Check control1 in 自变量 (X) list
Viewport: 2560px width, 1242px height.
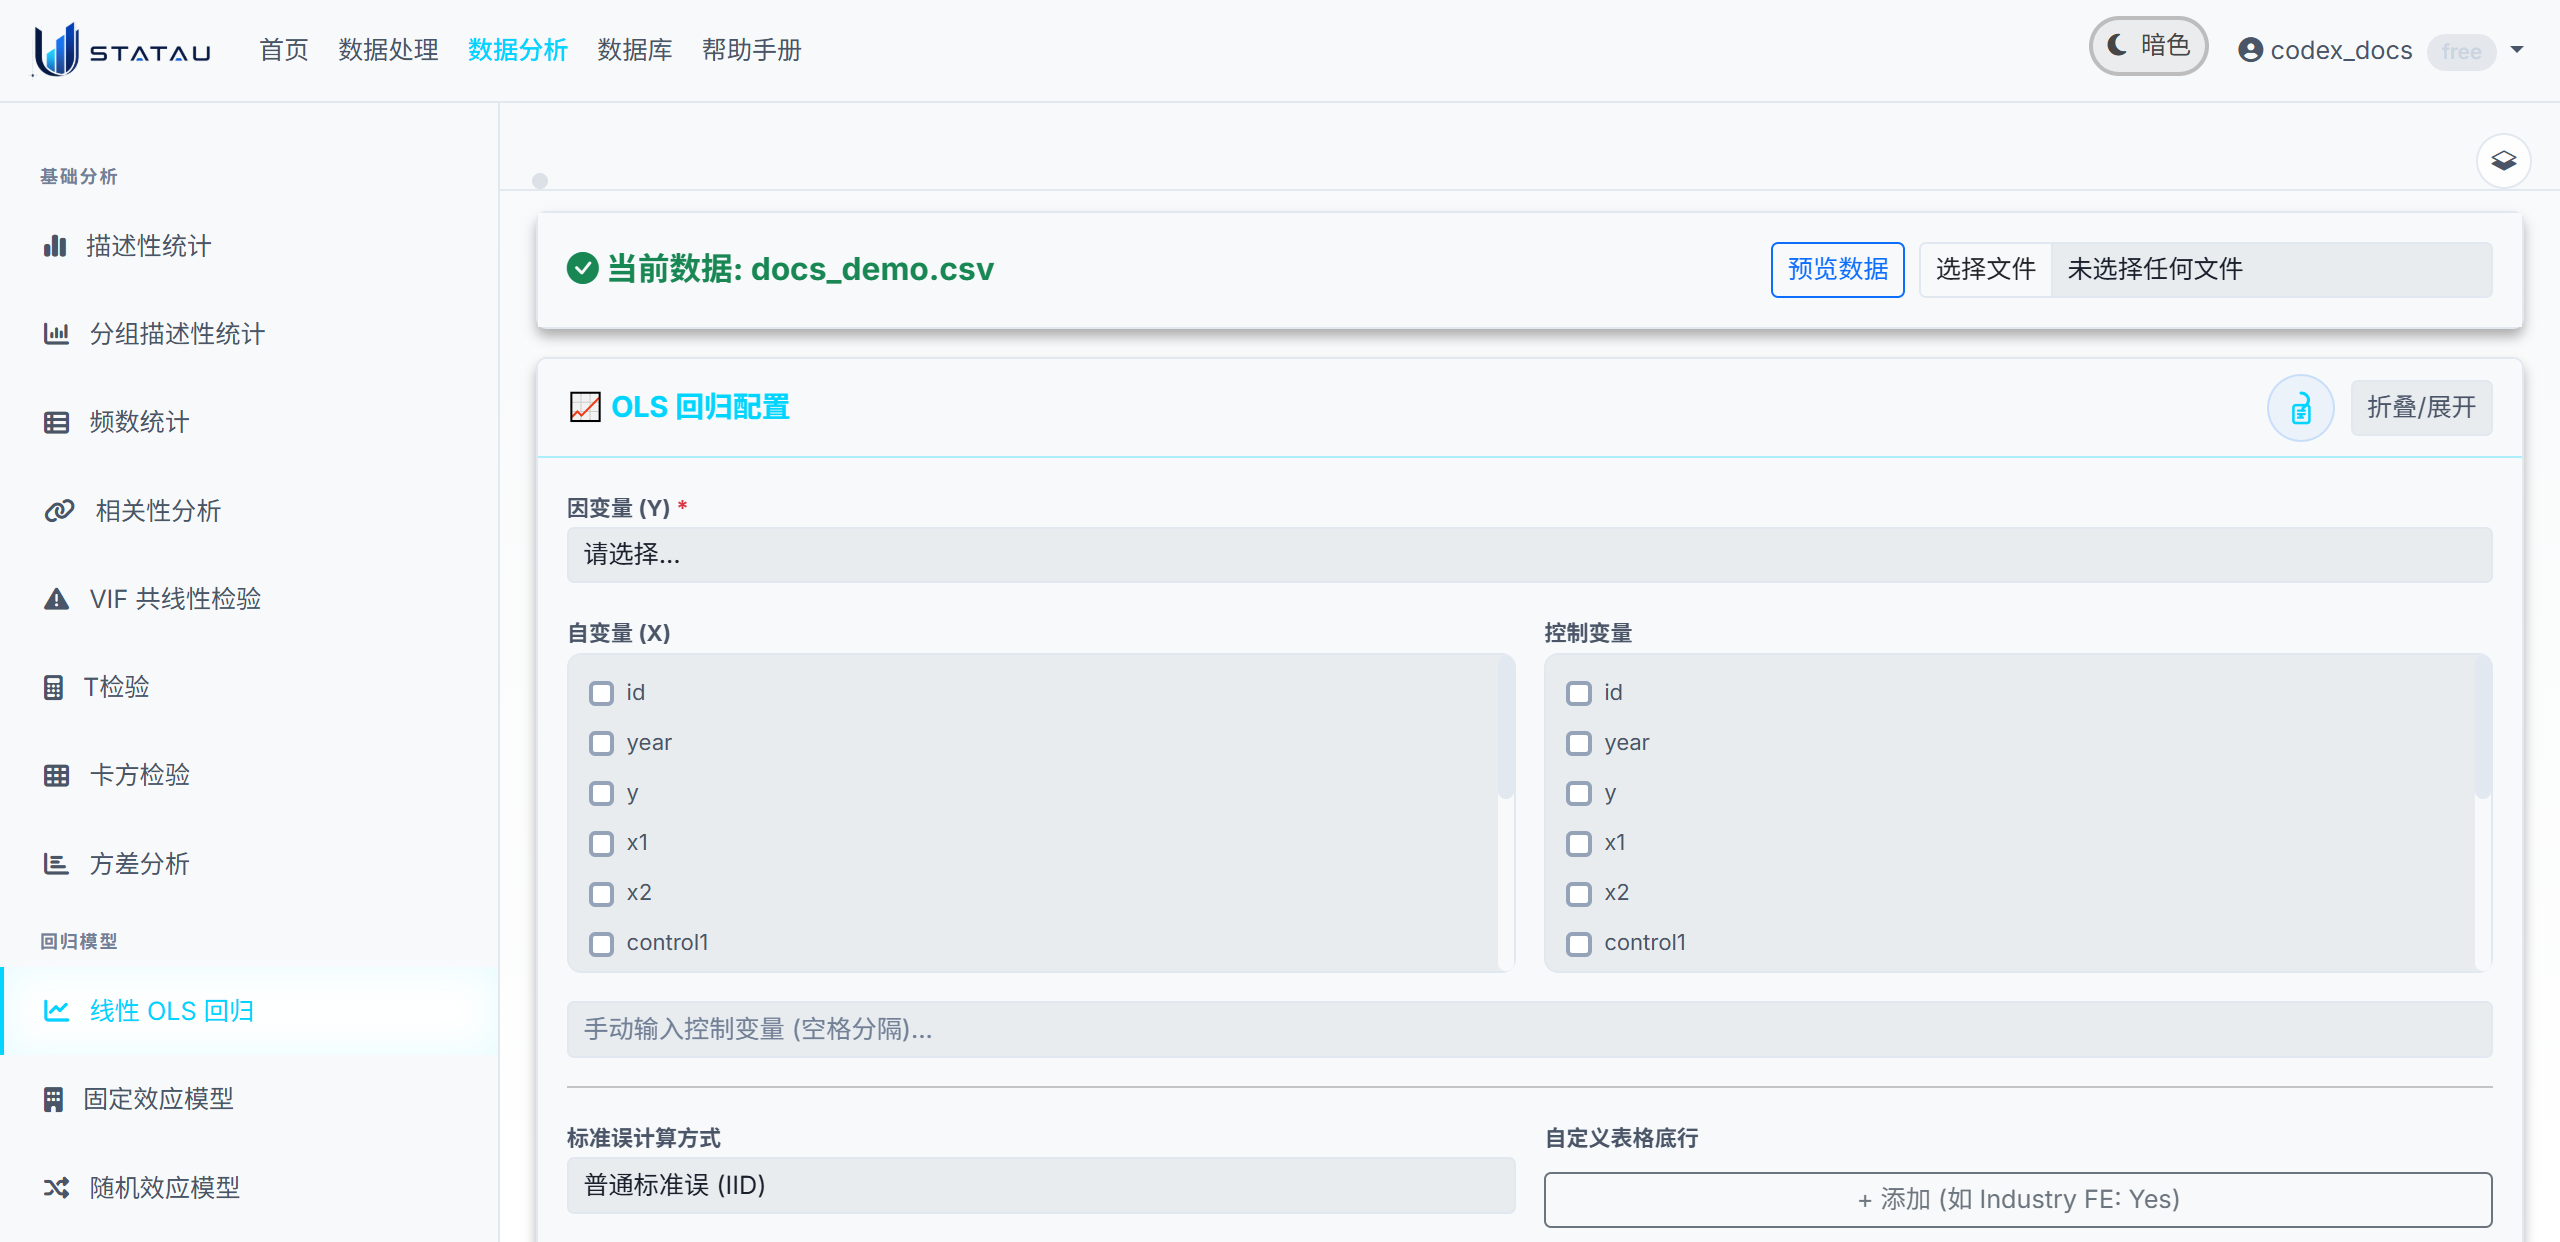tap(601, 943)
